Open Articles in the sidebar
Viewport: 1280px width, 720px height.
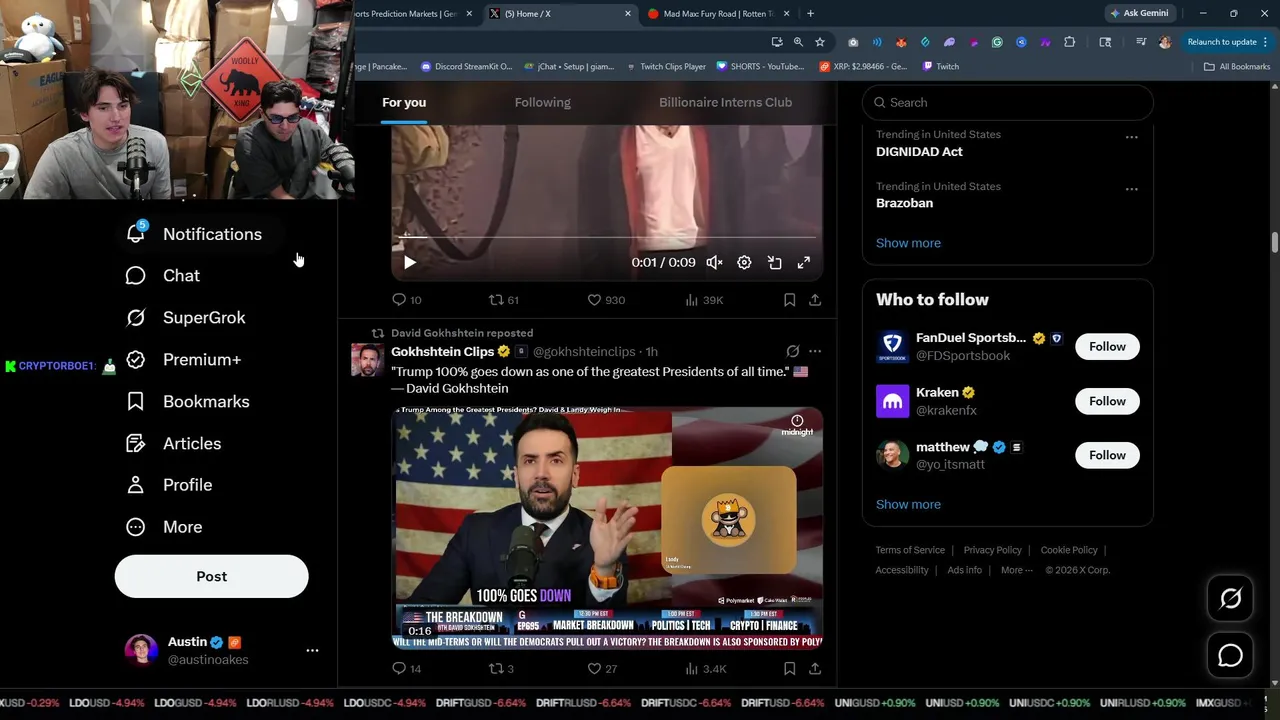coord(173,444)
